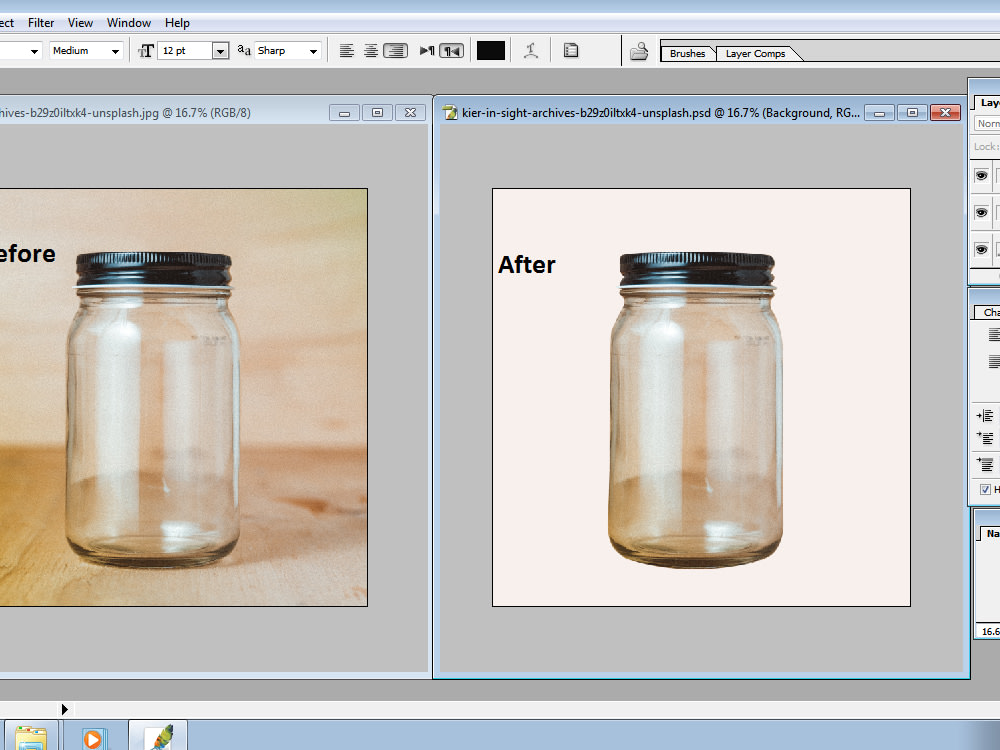The width and height of the screenshot is (1000, 750).
Task: Open the Help menu
Action: [177, 23]
